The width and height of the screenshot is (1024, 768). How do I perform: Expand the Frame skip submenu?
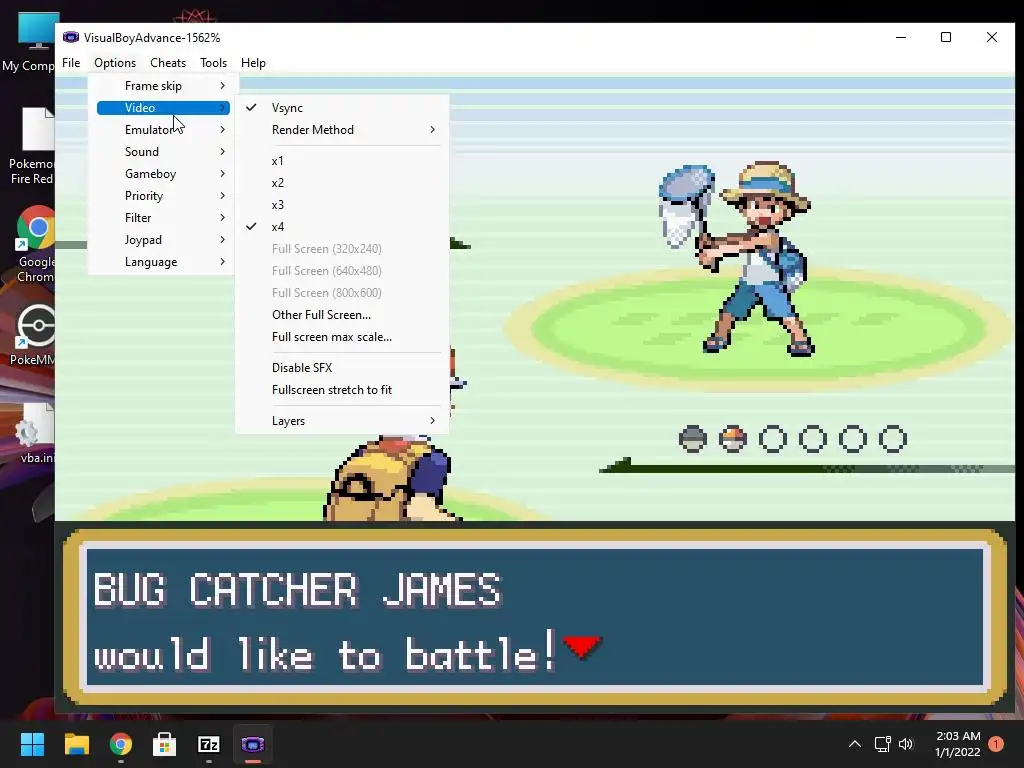(x=163, y=86)
